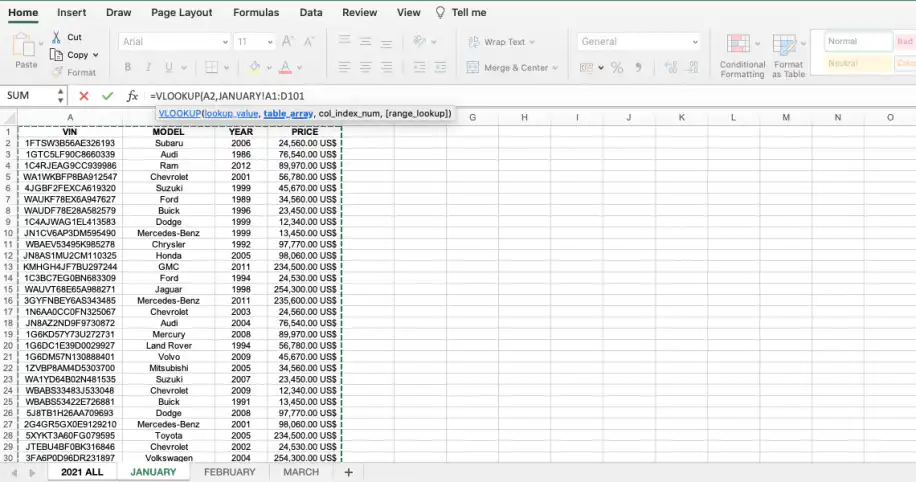Expand the Copy options arrow
916x482 pixels.
click(x=96, y=55)
